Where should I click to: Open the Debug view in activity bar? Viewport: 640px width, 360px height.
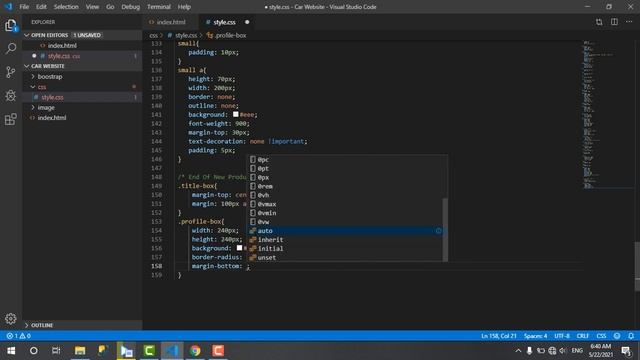(x=11, y=96)
